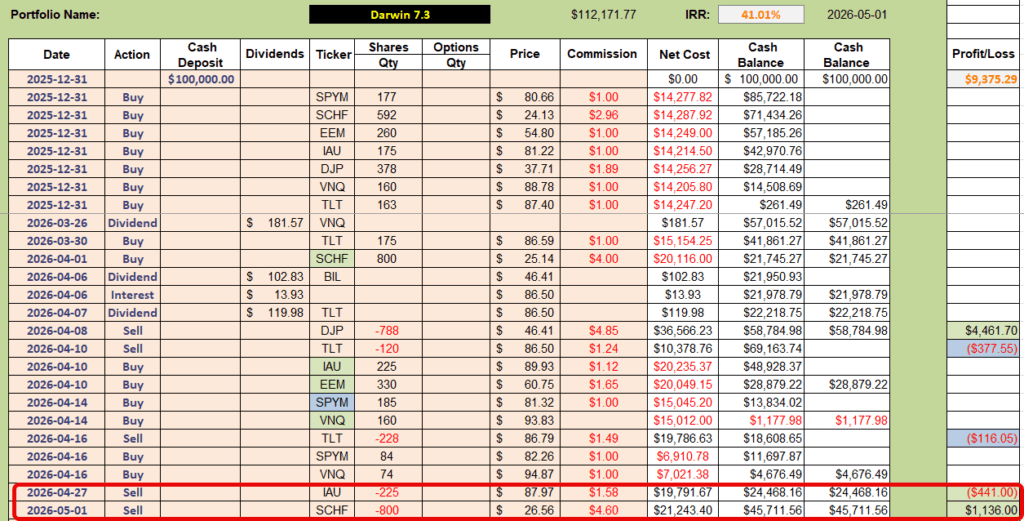Viewport: 1024px width, 521px height.
Task: Click the TLT ticker with 163 shares
Action: click(332, 205)
